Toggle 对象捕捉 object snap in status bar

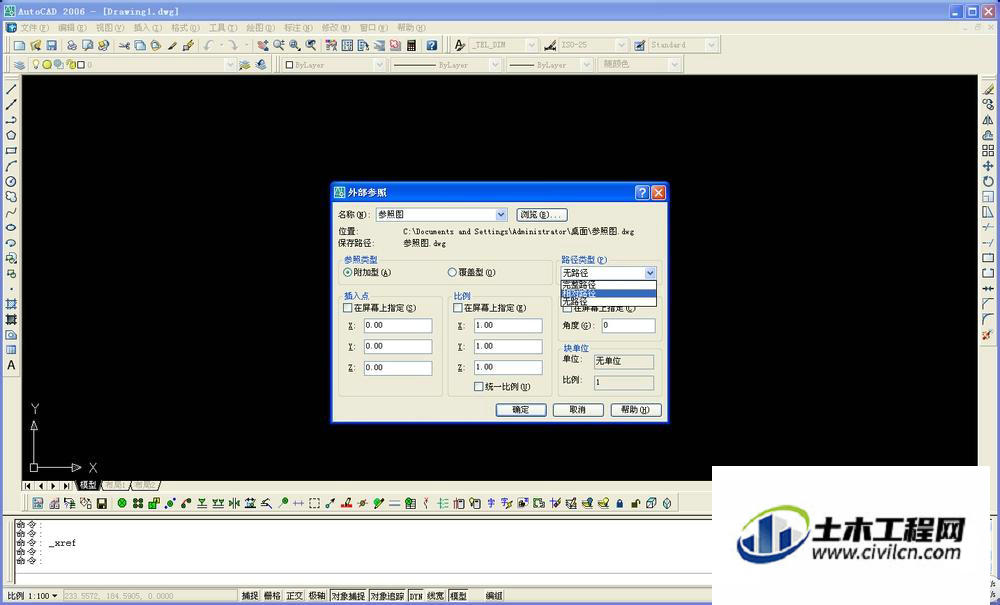[x=348, y=595]
